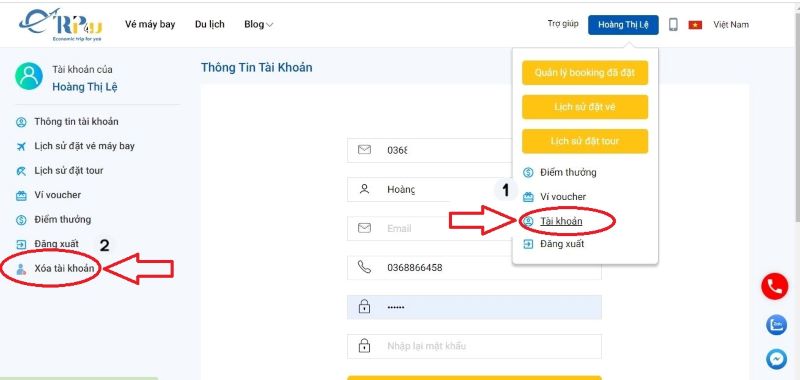Click Quản lý booking đã đặt button

[x=585, y=72]
